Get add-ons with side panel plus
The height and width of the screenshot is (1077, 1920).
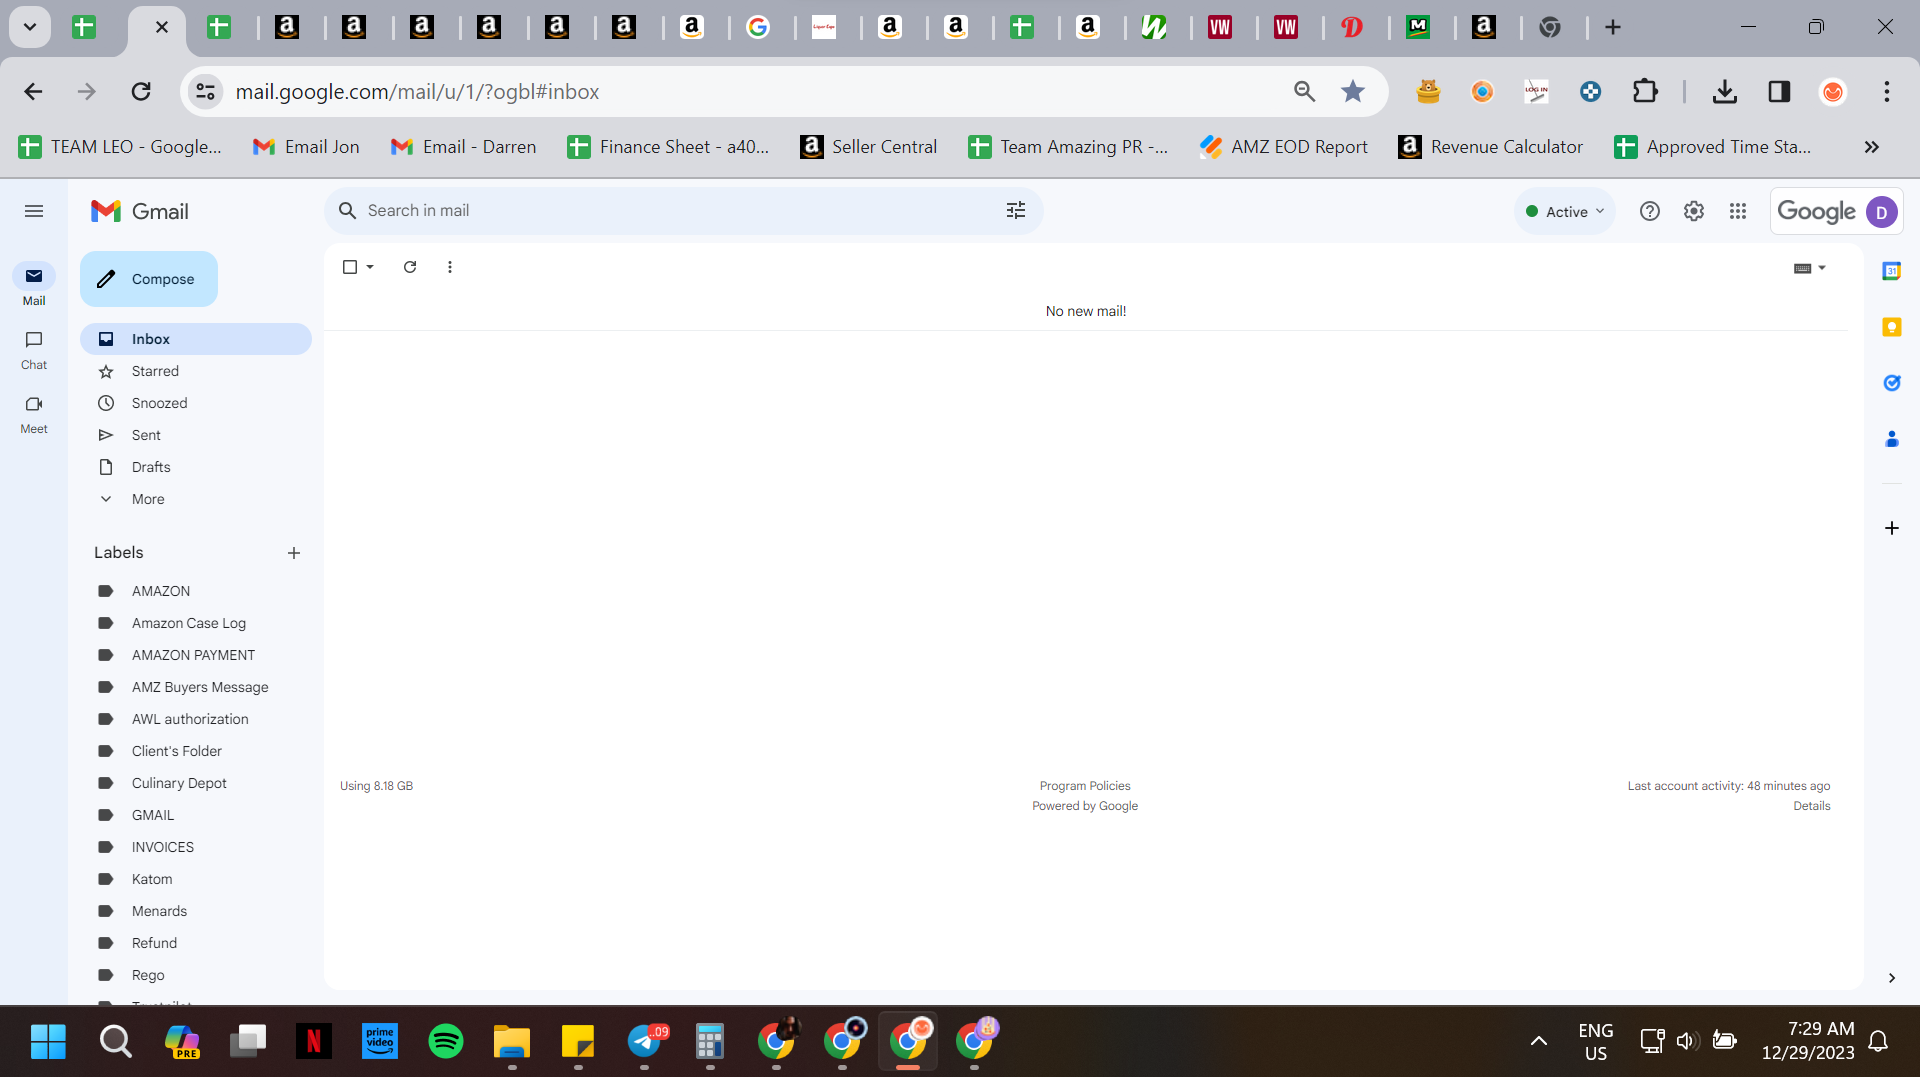coord(1892,528)
